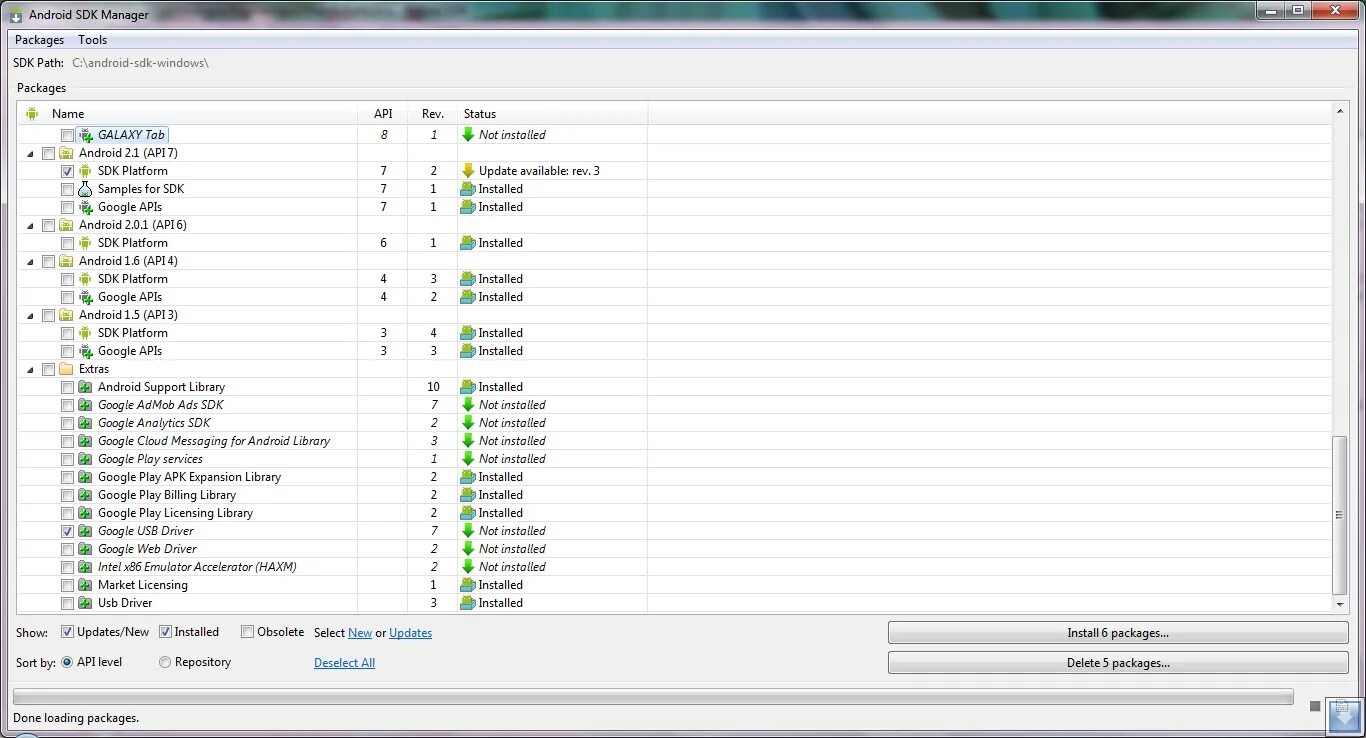Image resolution: width=1366 pixels, height=738 pixels.
Task: Click the Extras folder icon
Action: tap(66, 369)
